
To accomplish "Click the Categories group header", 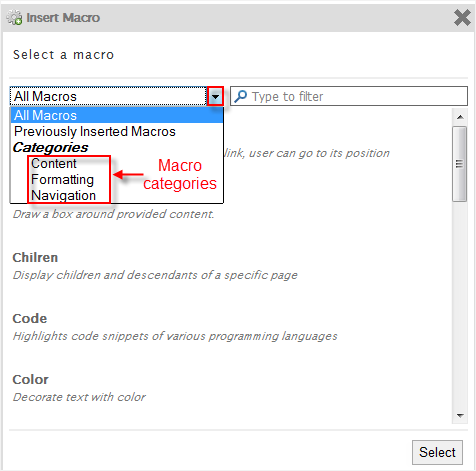I will (50, 147).
